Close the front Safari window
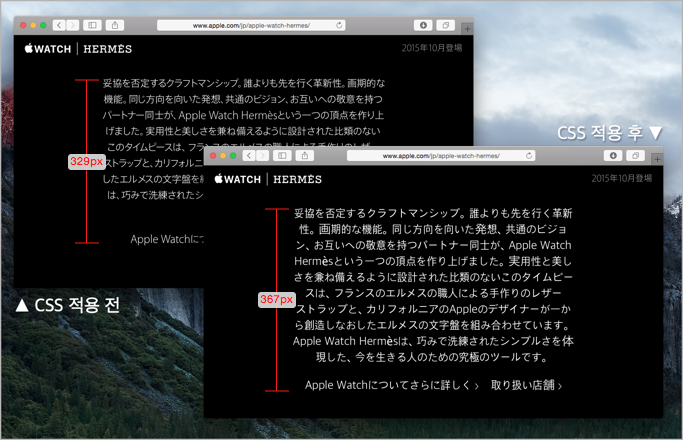The width and height of the screenshot is (683, 440). pyautogui.click(x=213, y=156)
